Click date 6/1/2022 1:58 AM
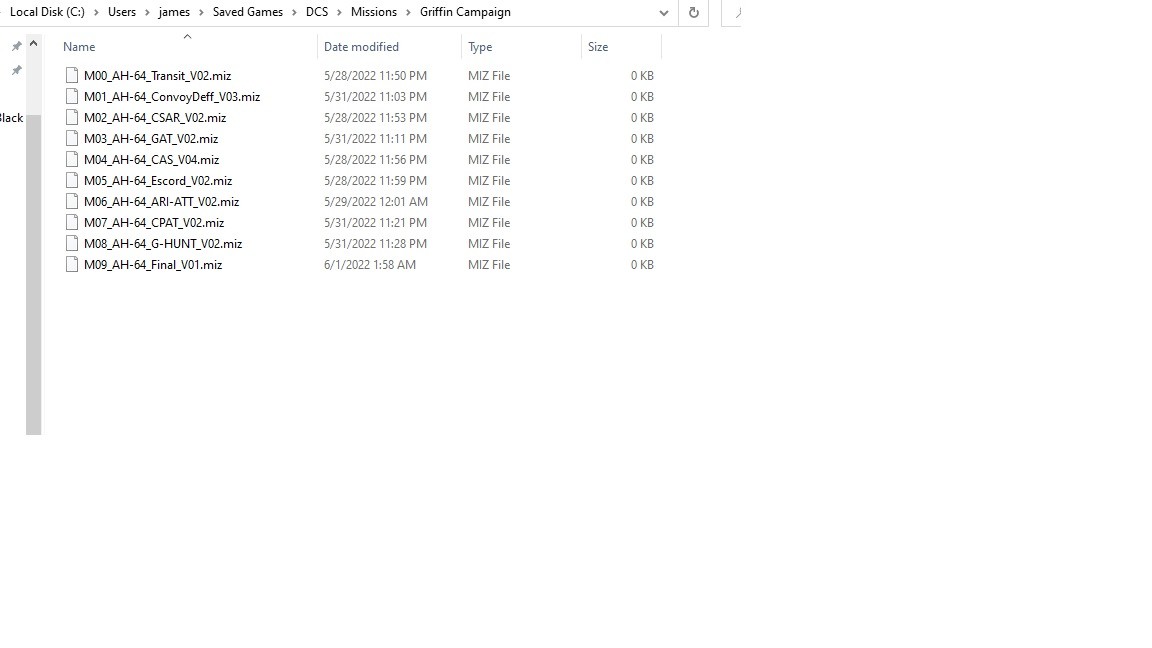 point(370,264)
